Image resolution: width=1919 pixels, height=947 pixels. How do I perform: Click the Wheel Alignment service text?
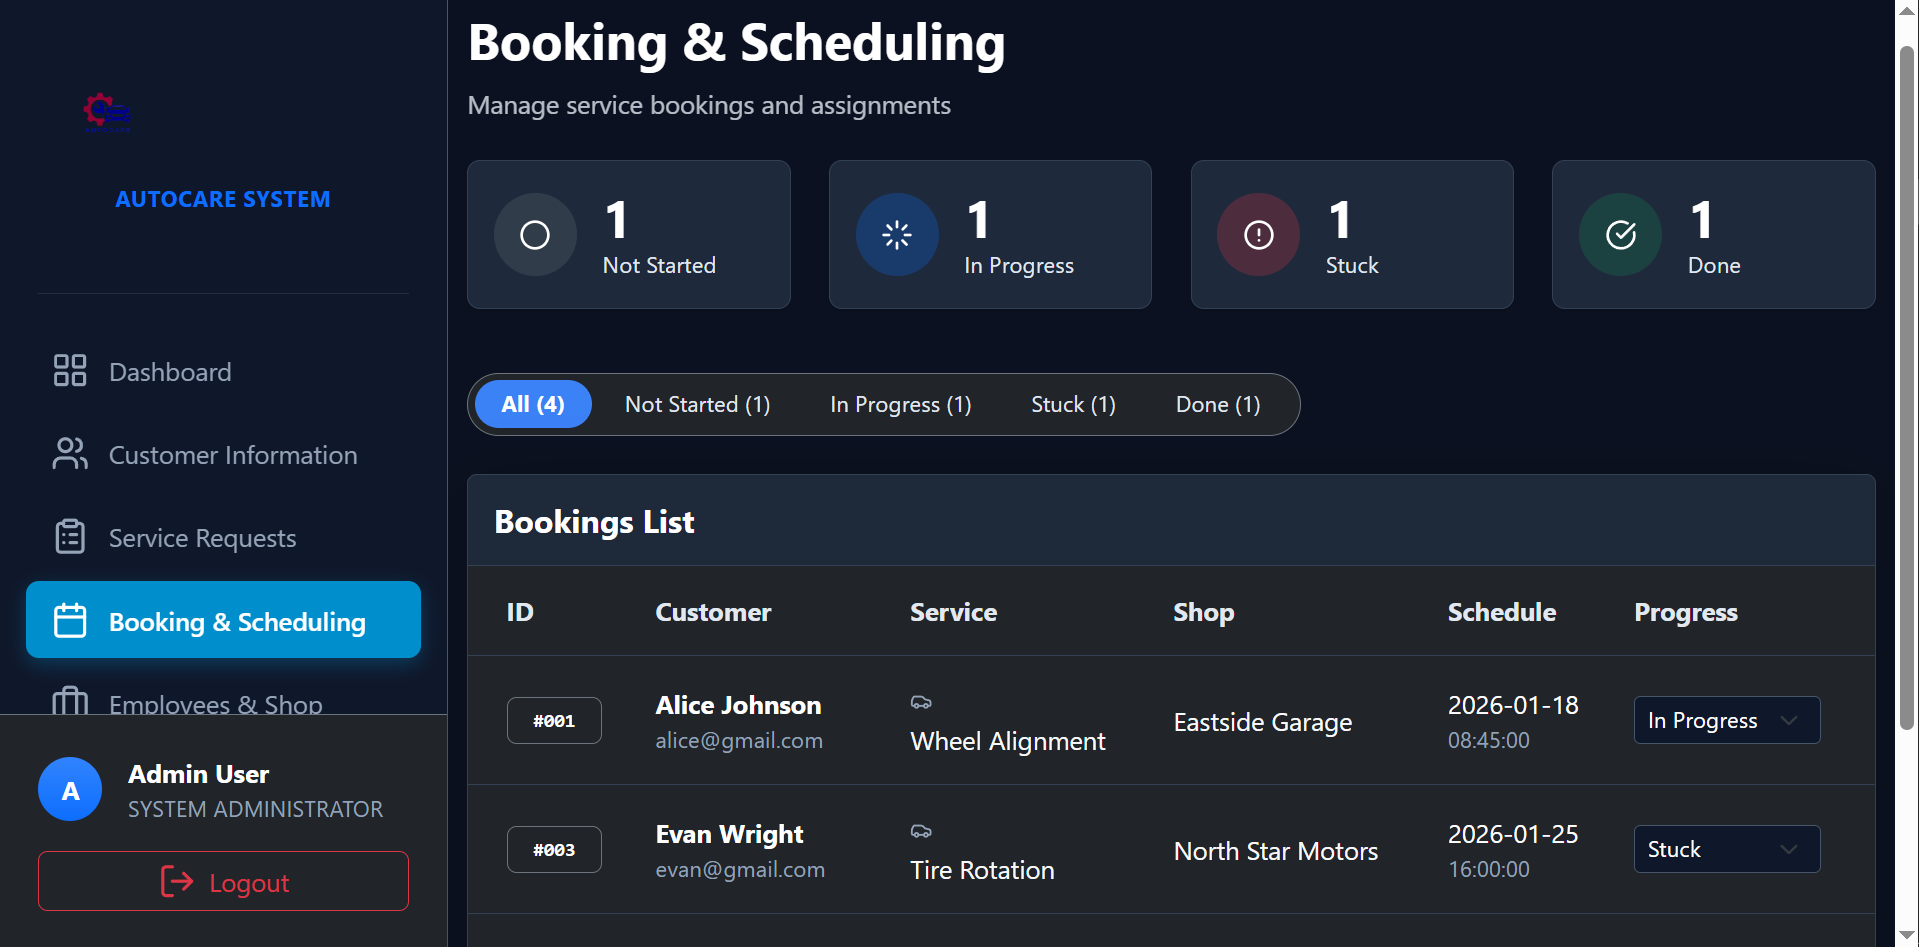(x=1008, y=741)
